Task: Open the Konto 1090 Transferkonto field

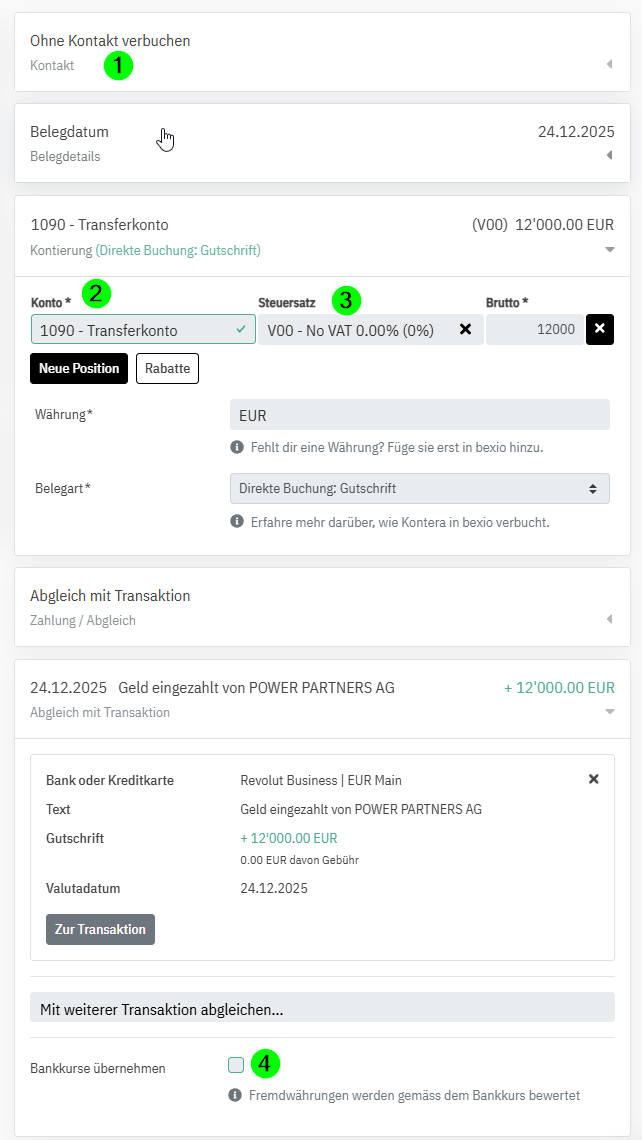Action: pos(143,329)
